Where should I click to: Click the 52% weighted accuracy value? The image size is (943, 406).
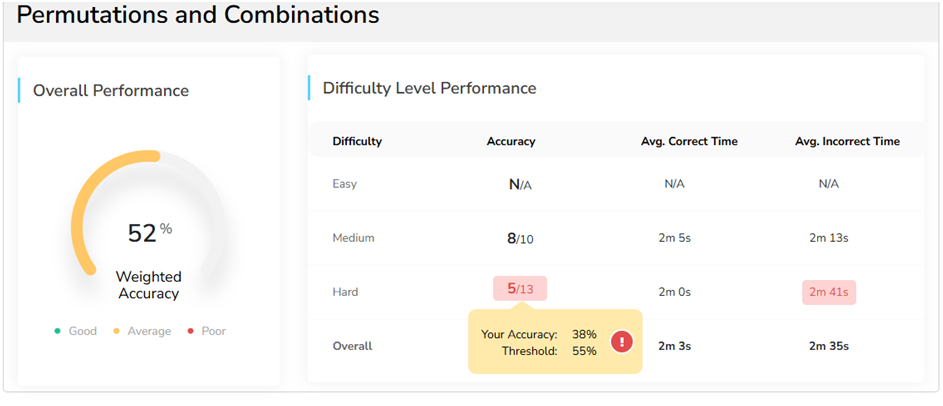pos(149,232)
